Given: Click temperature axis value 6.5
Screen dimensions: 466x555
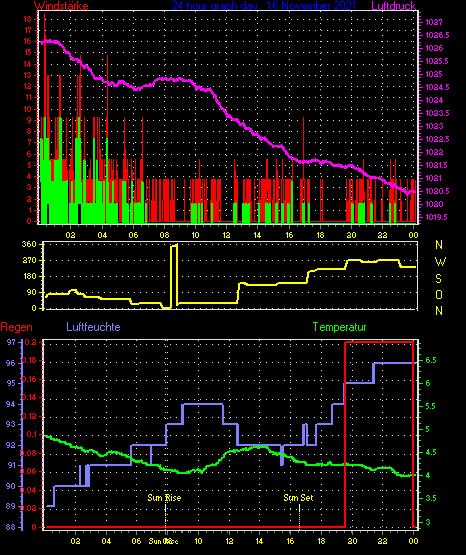Looking at the screenshot, I should pyautogui.click(x=431, y=360).
